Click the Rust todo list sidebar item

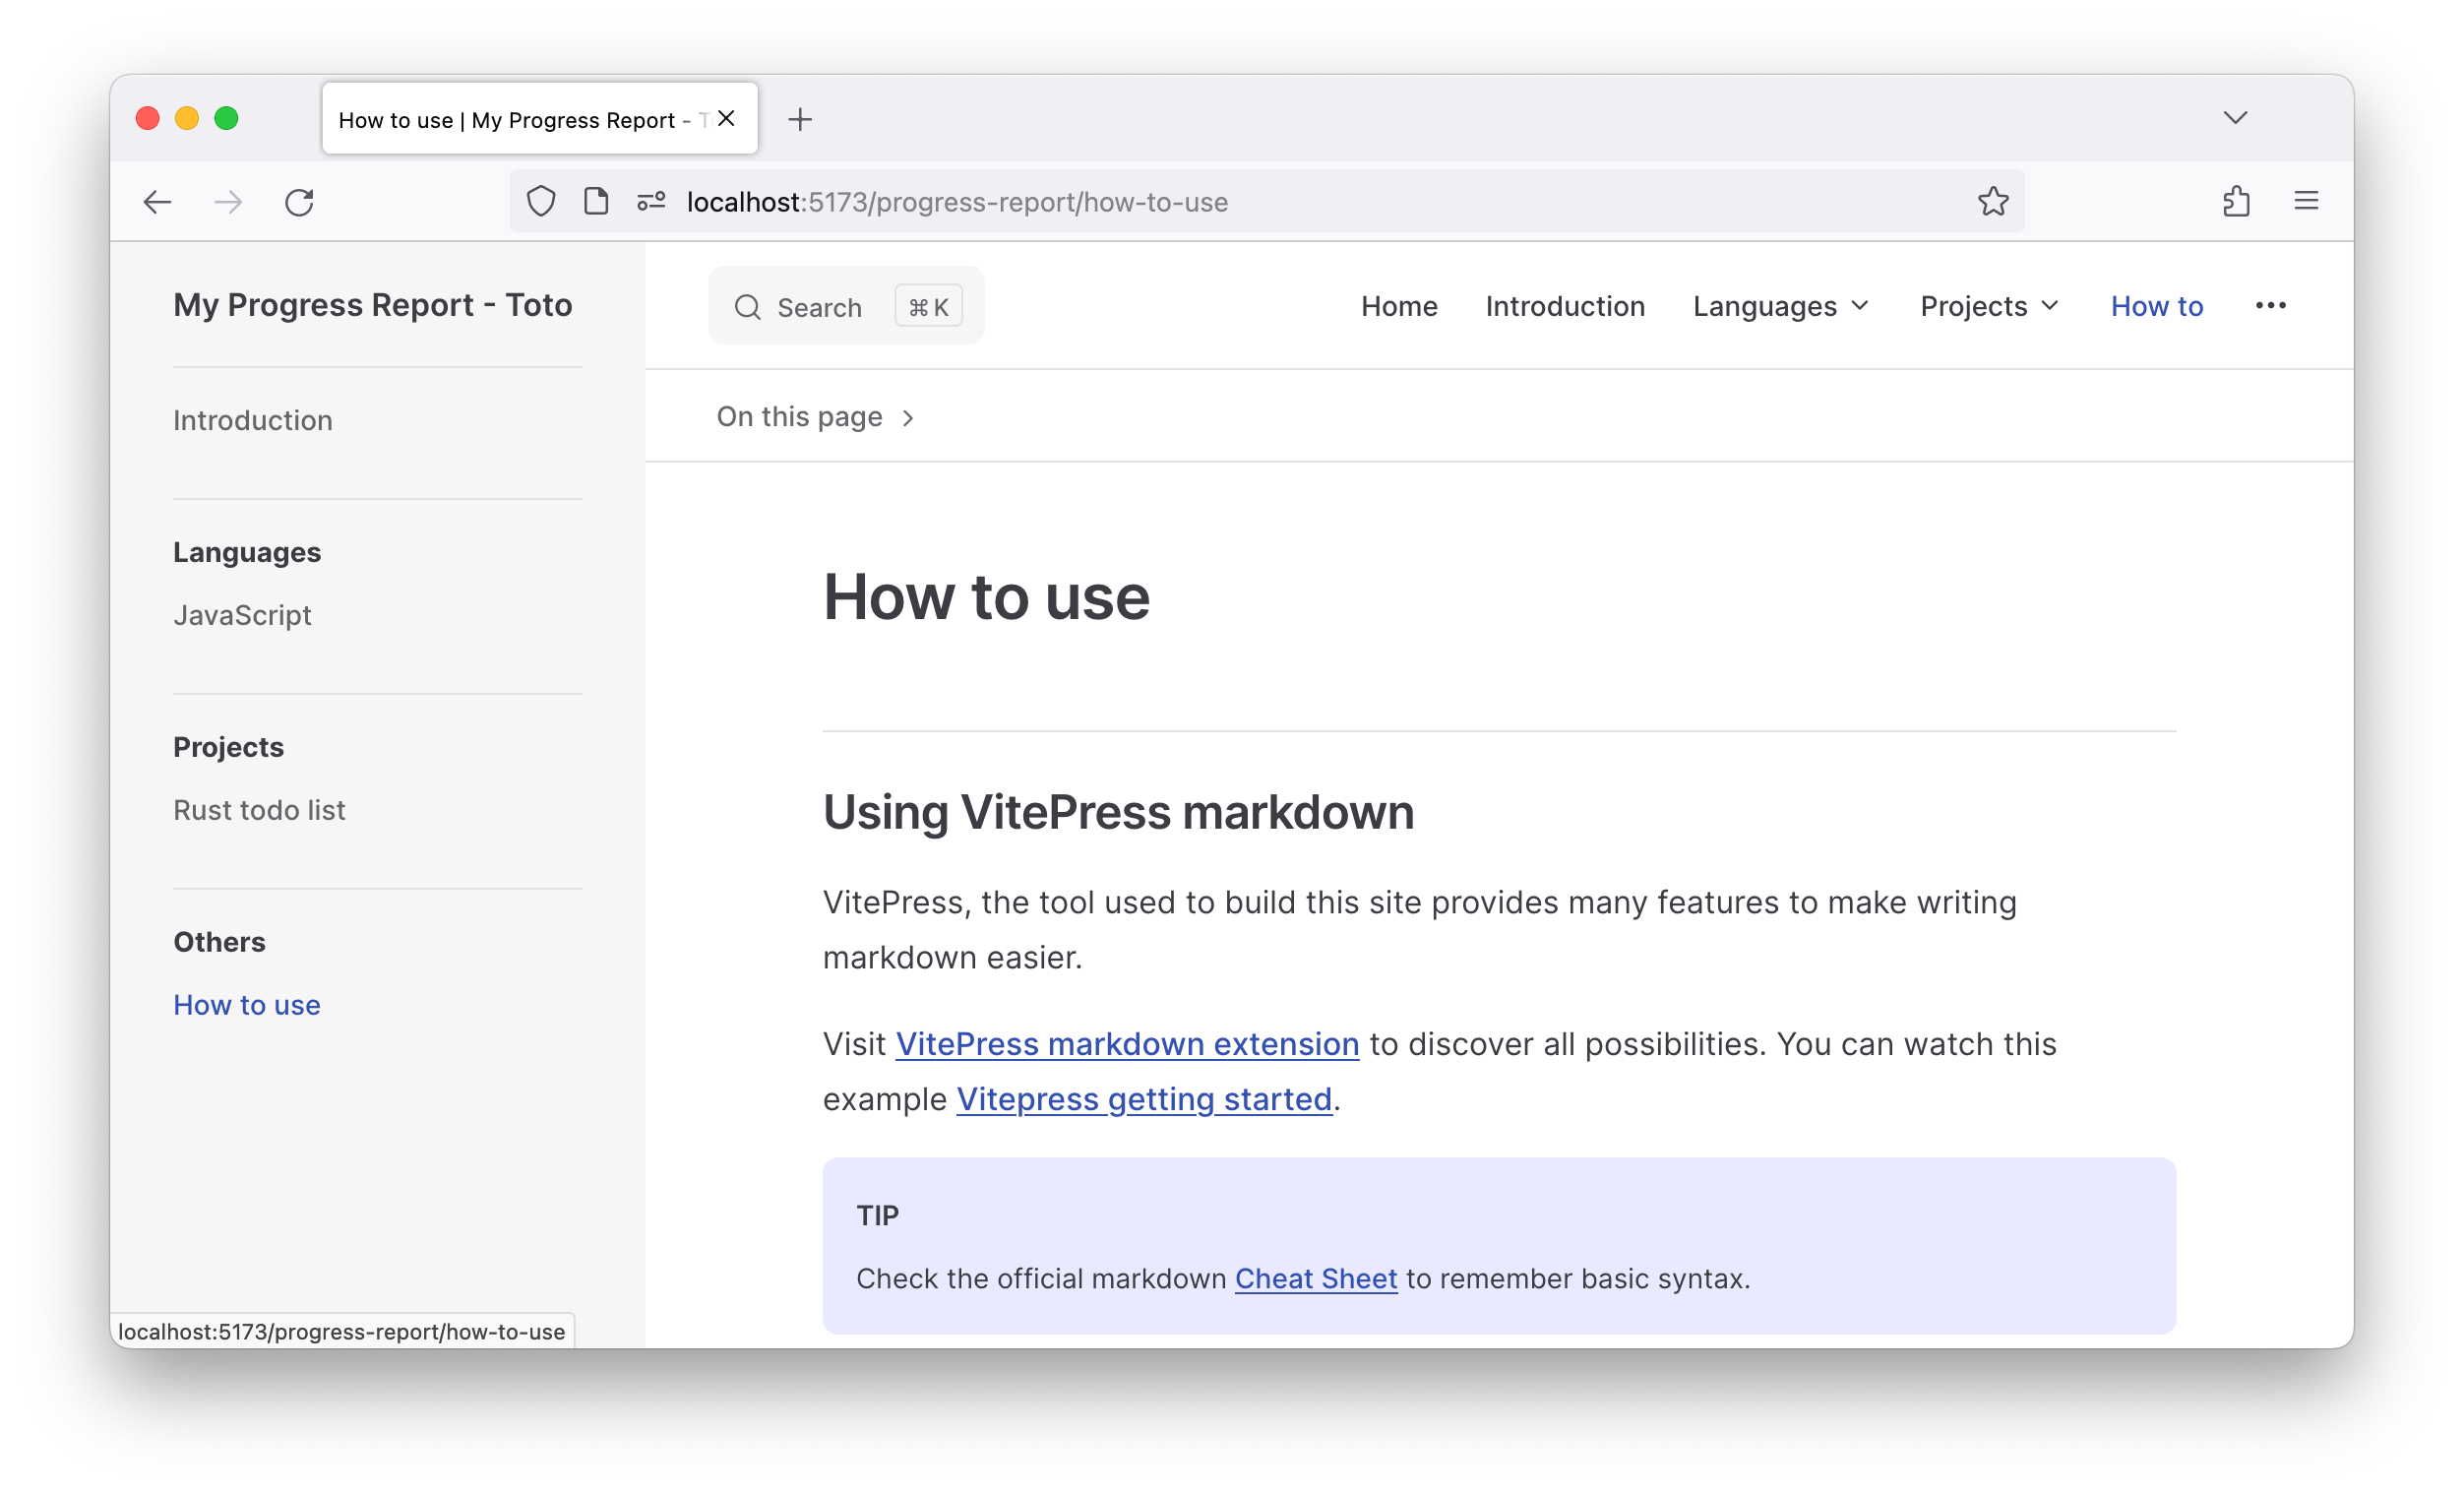259,809
